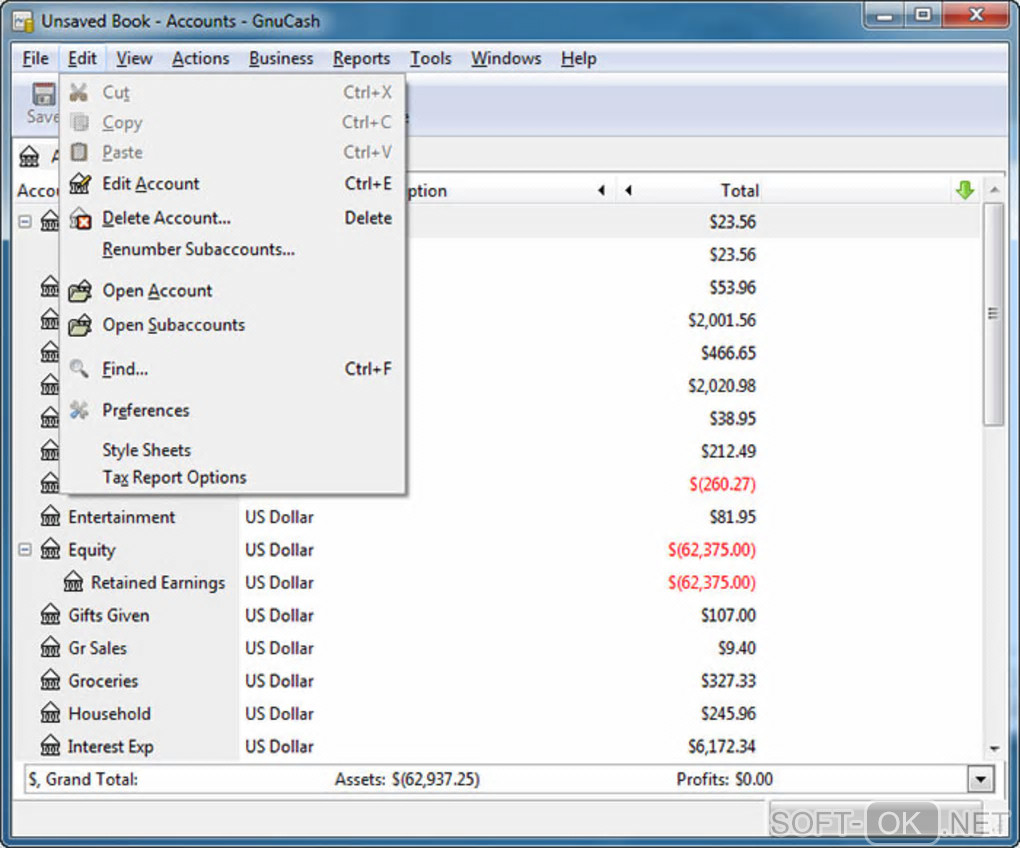Open the View menu
This screenshot has width=1020, height=848.
coord(134,59)
